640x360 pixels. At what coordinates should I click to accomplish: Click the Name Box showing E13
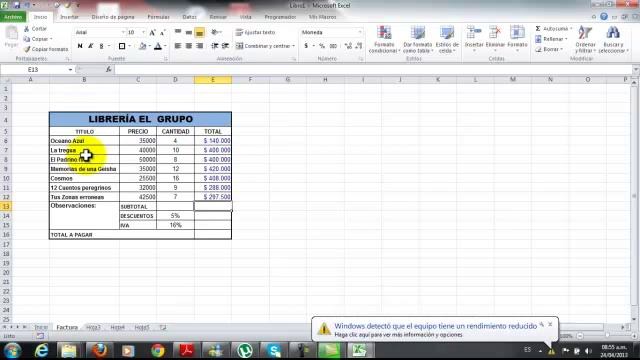tap(34, 70)
